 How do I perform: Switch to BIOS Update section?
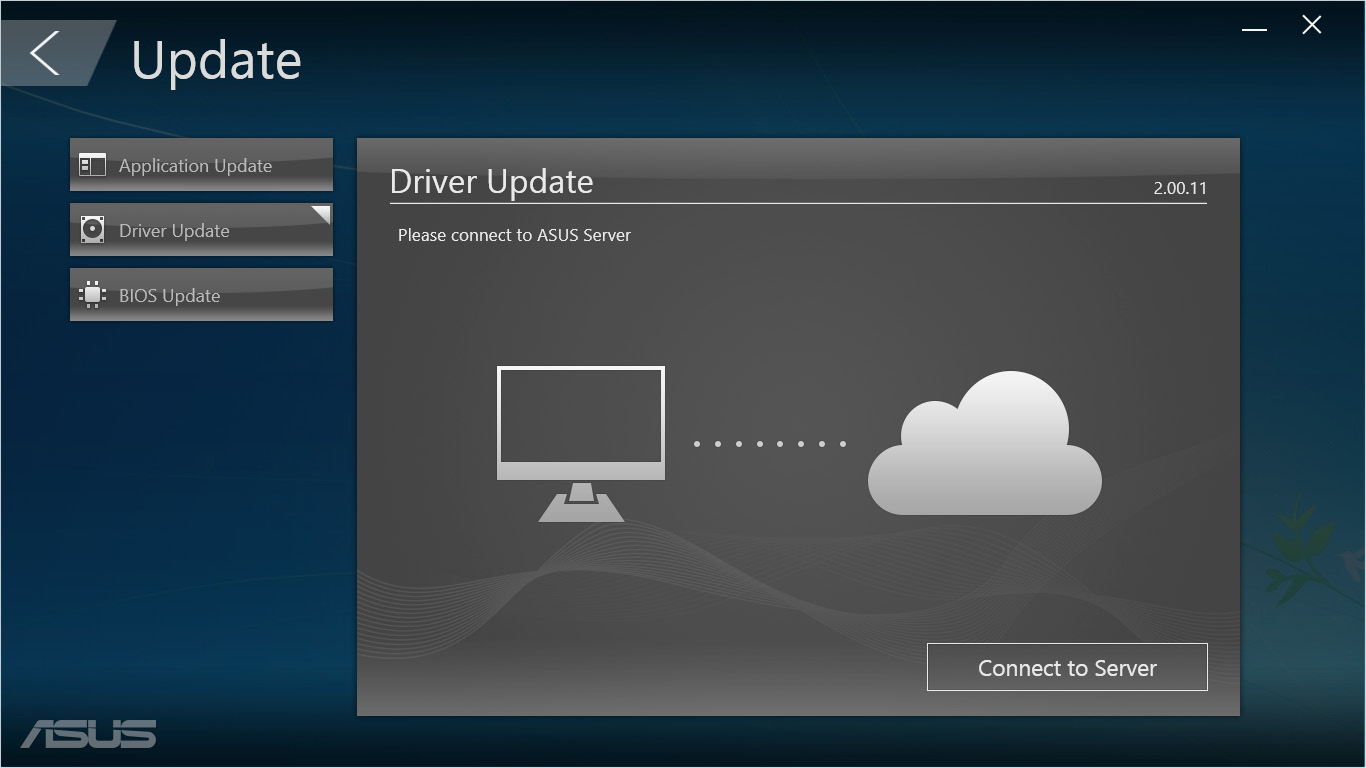[x=201, y=295]
